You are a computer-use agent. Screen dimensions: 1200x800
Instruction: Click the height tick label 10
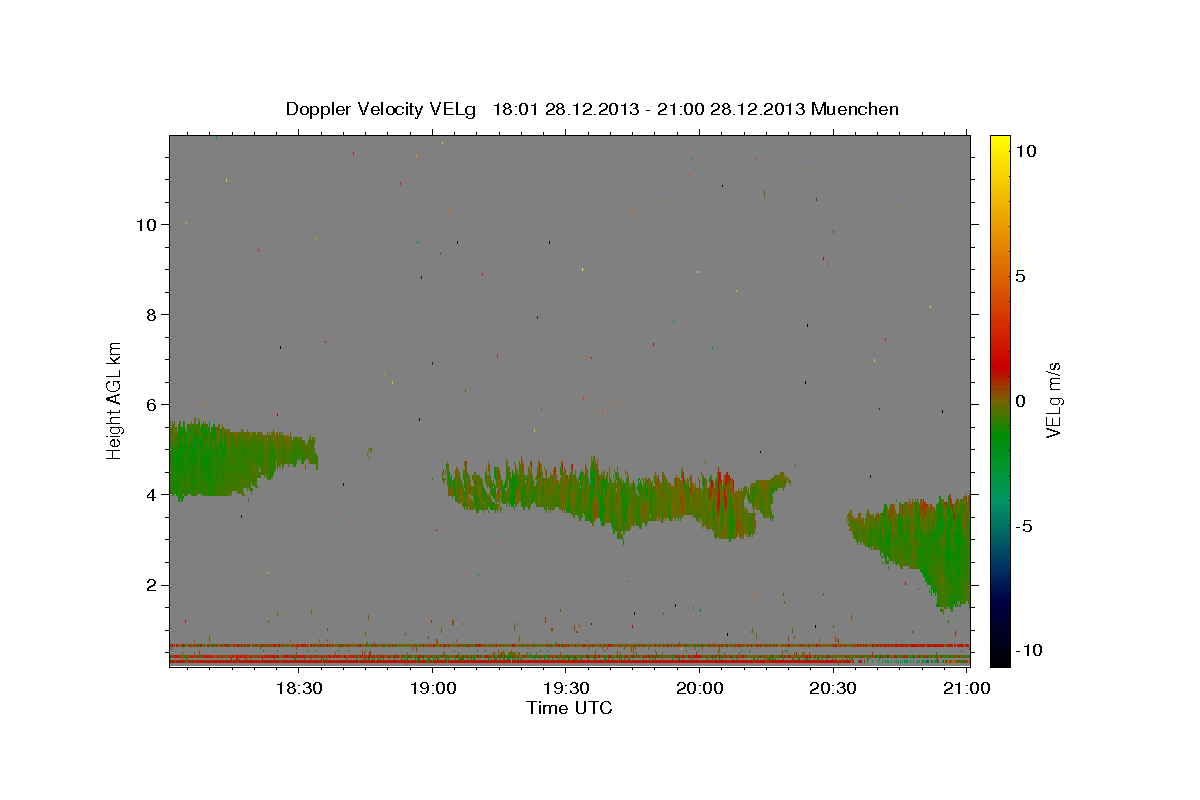(147, 225)
